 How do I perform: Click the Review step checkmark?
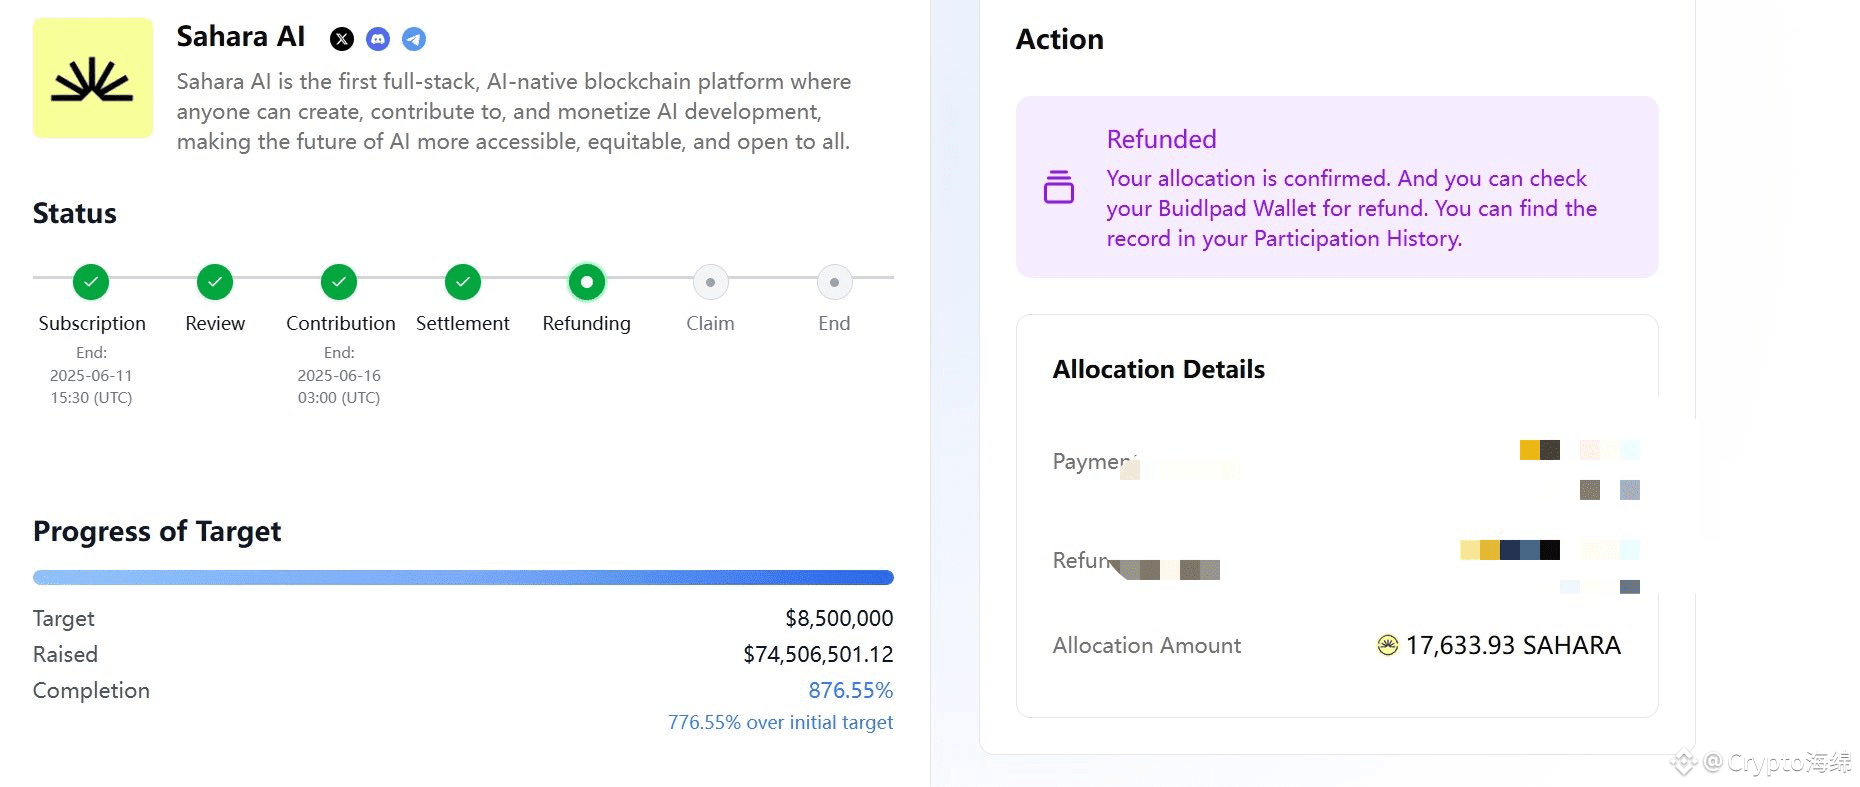point(215,282)
